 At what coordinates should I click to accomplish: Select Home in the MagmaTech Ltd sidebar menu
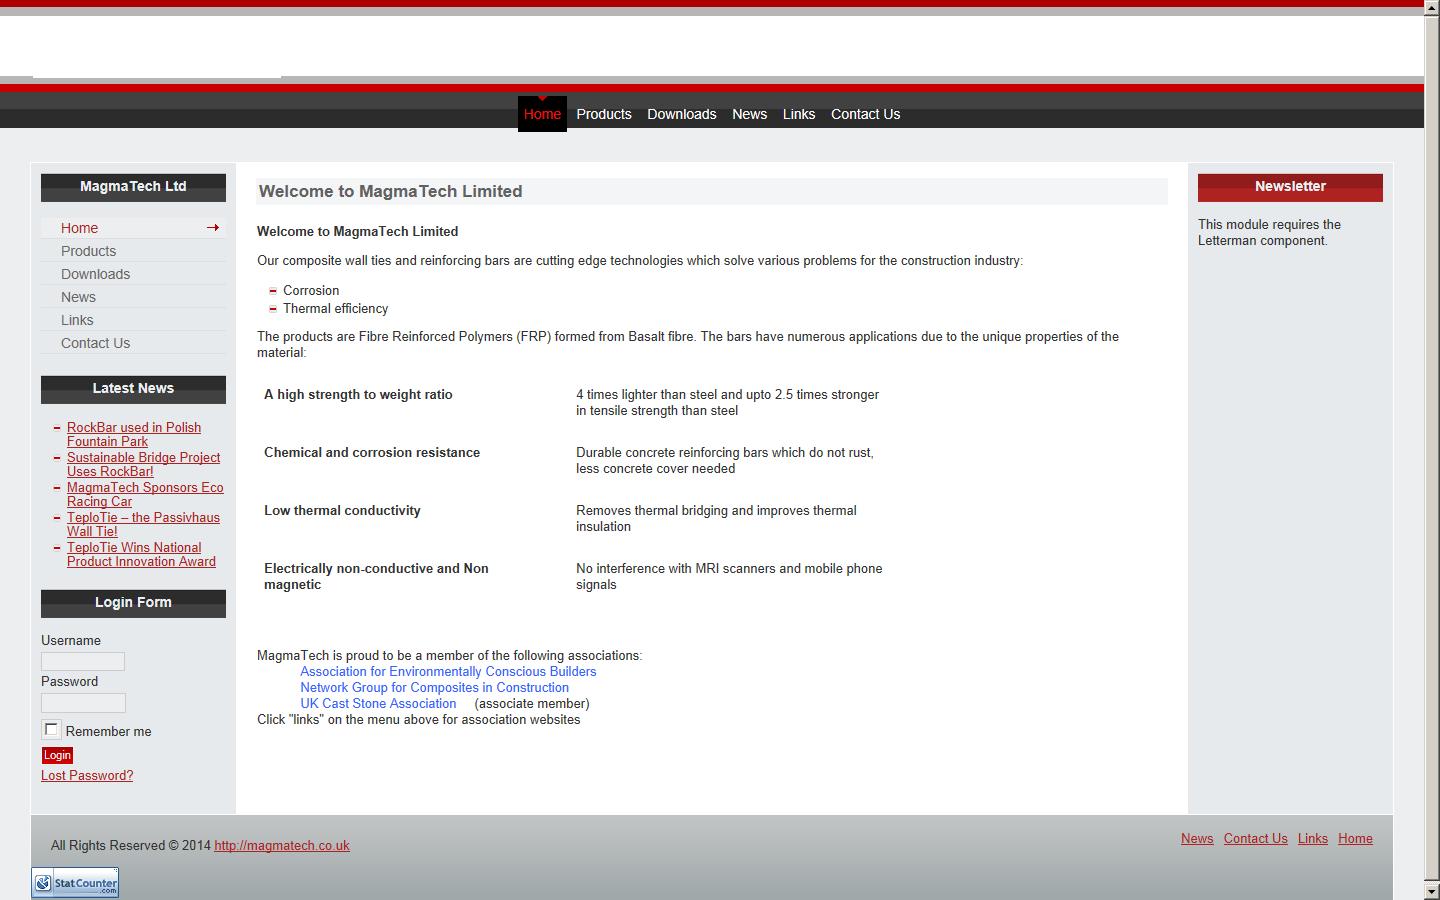click(133, 228)
